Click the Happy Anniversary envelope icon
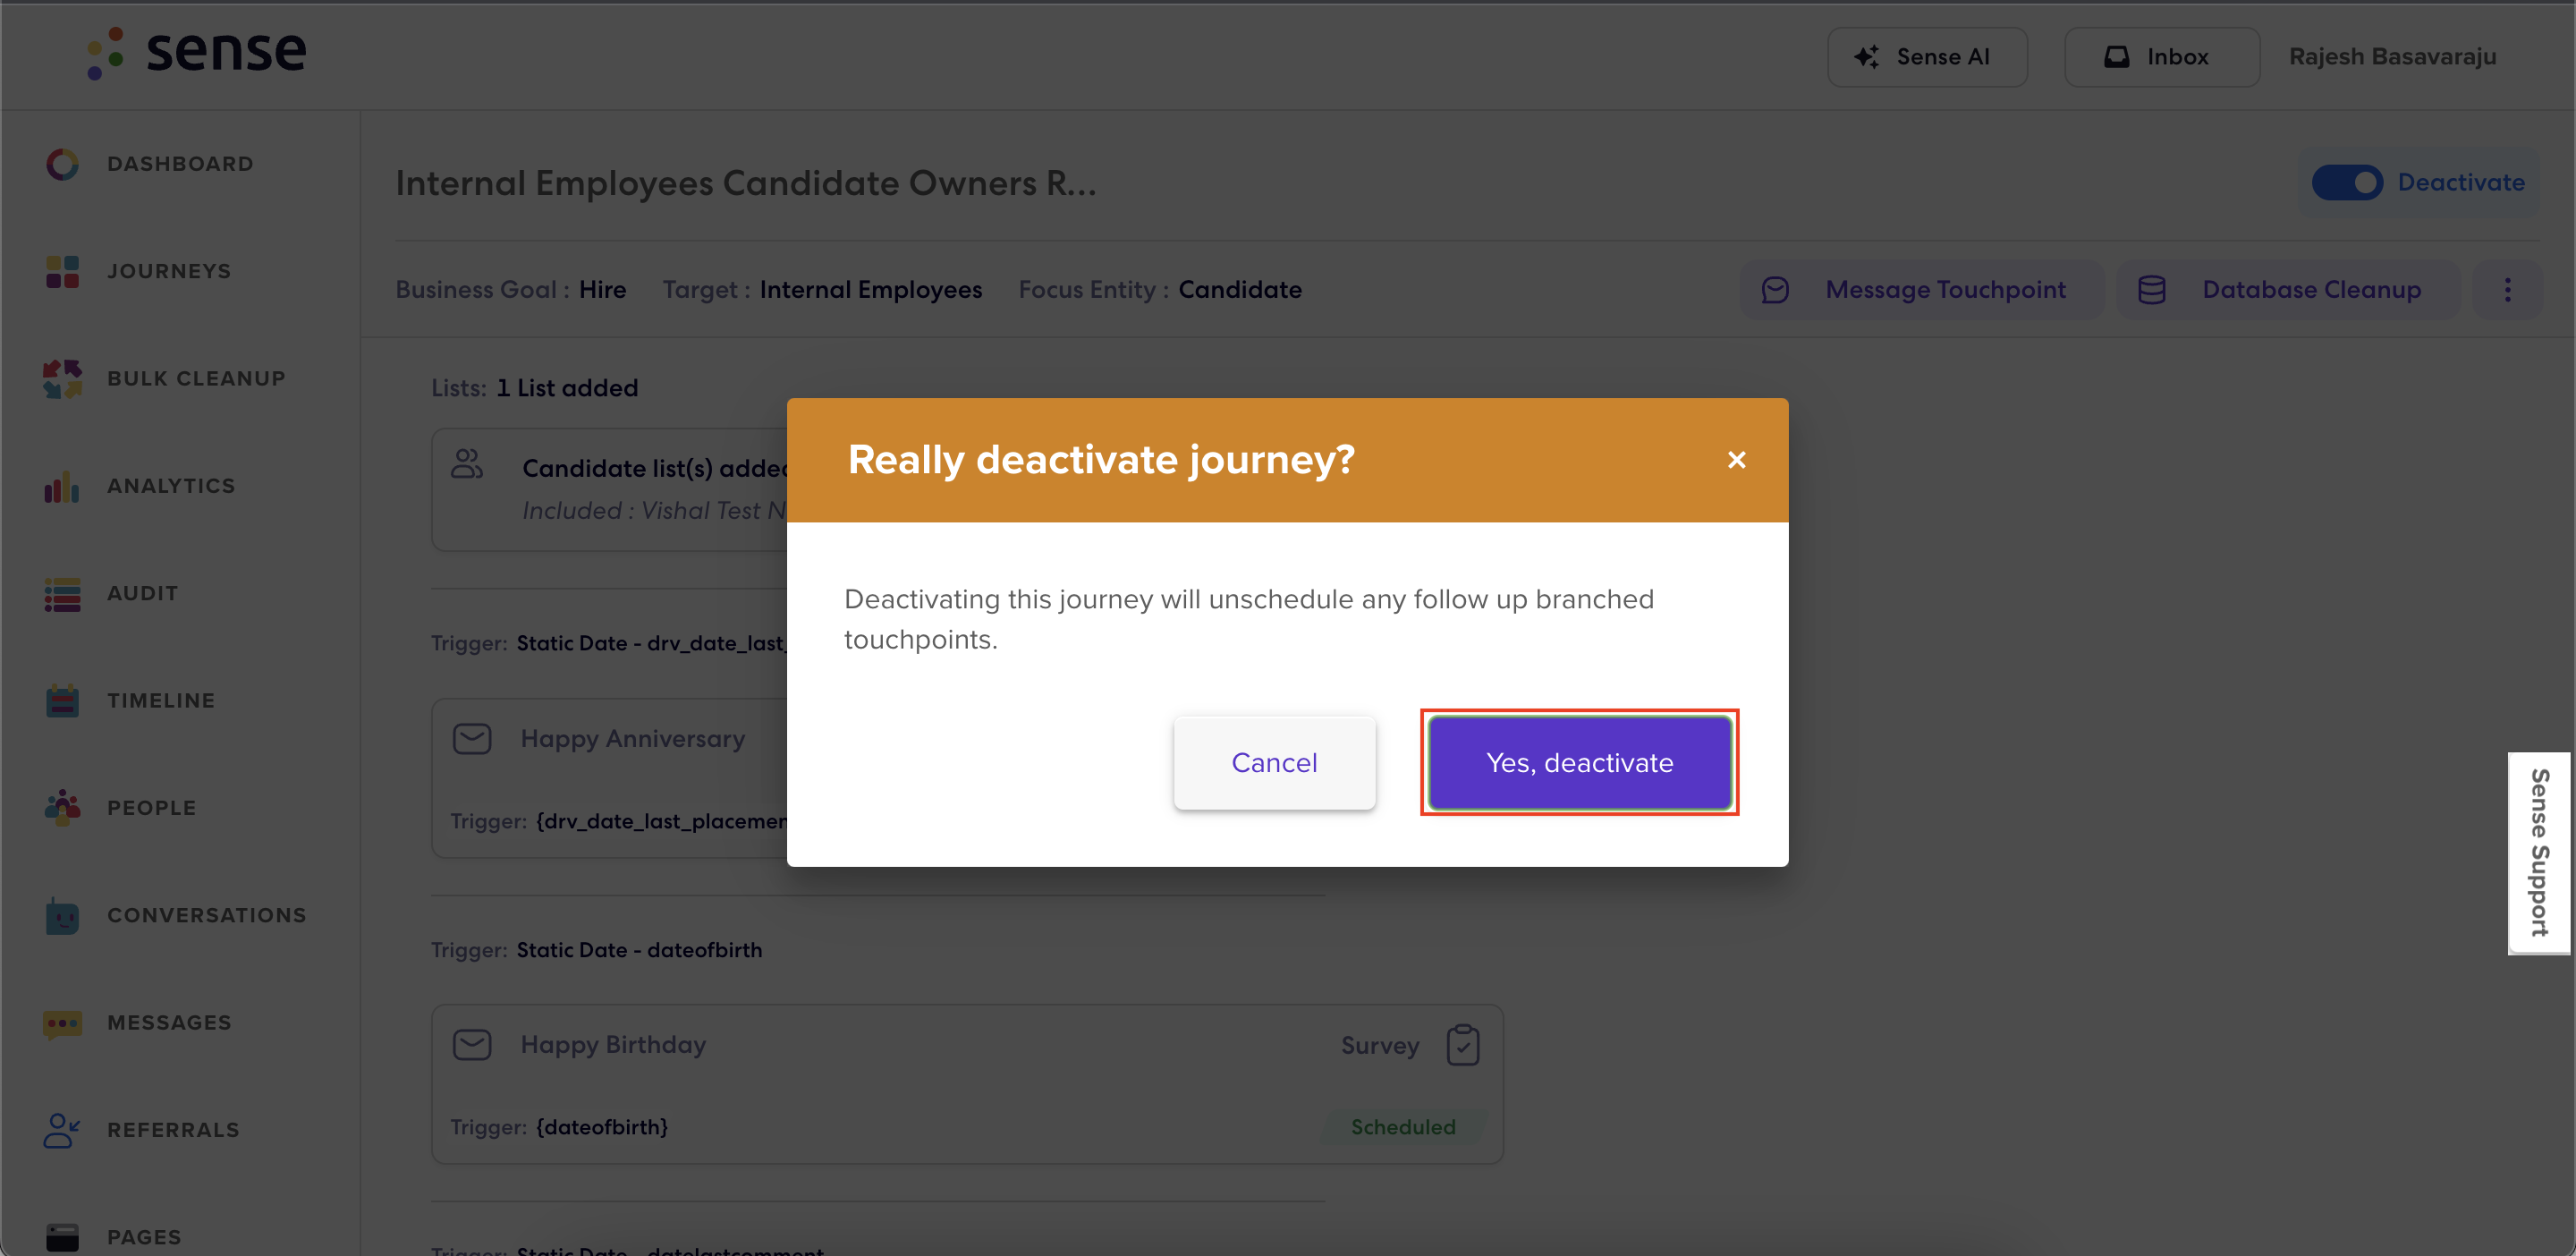The height and width of the screenshot is (1256, 2576). point(472,739)
